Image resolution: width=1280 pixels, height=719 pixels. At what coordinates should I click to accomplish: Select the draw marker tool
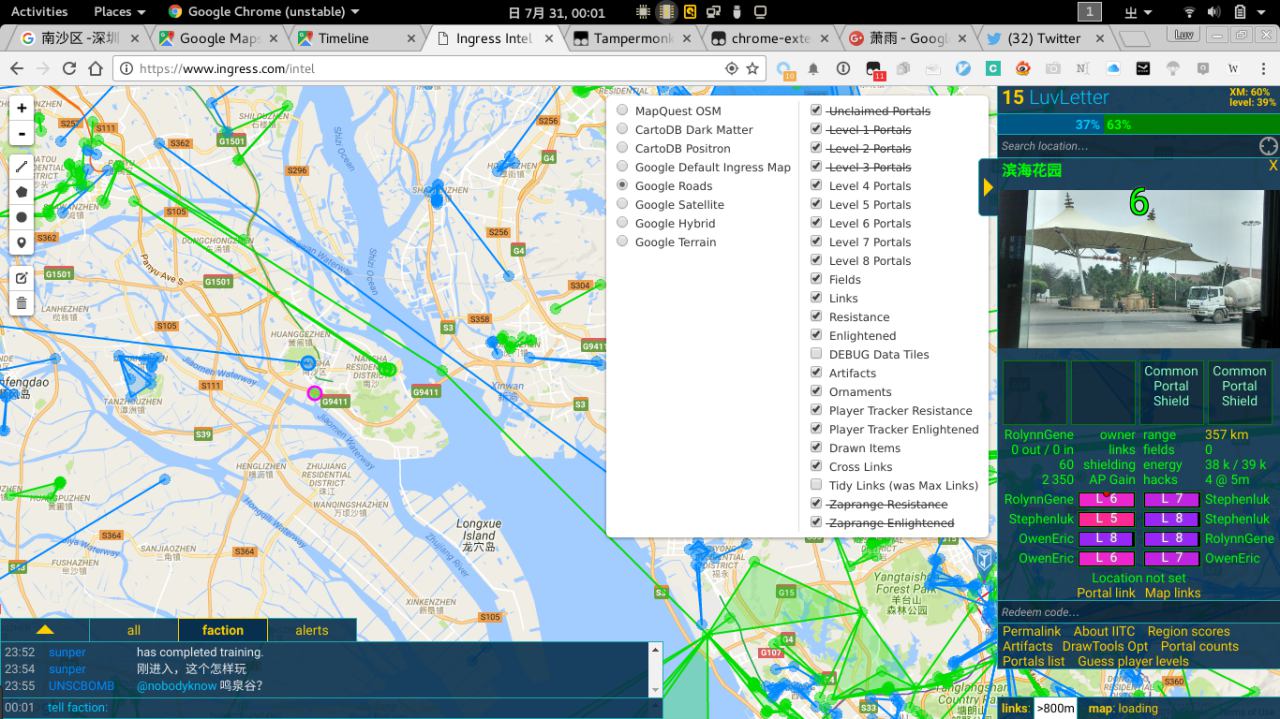click(21, 243)
